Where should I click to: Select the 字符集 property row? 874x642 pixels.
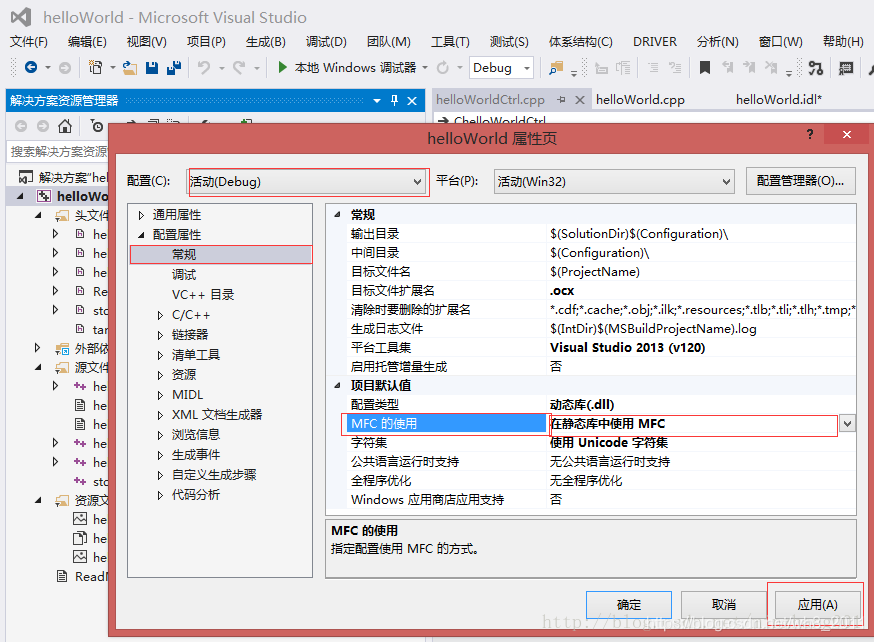click(x=600, y=442)
